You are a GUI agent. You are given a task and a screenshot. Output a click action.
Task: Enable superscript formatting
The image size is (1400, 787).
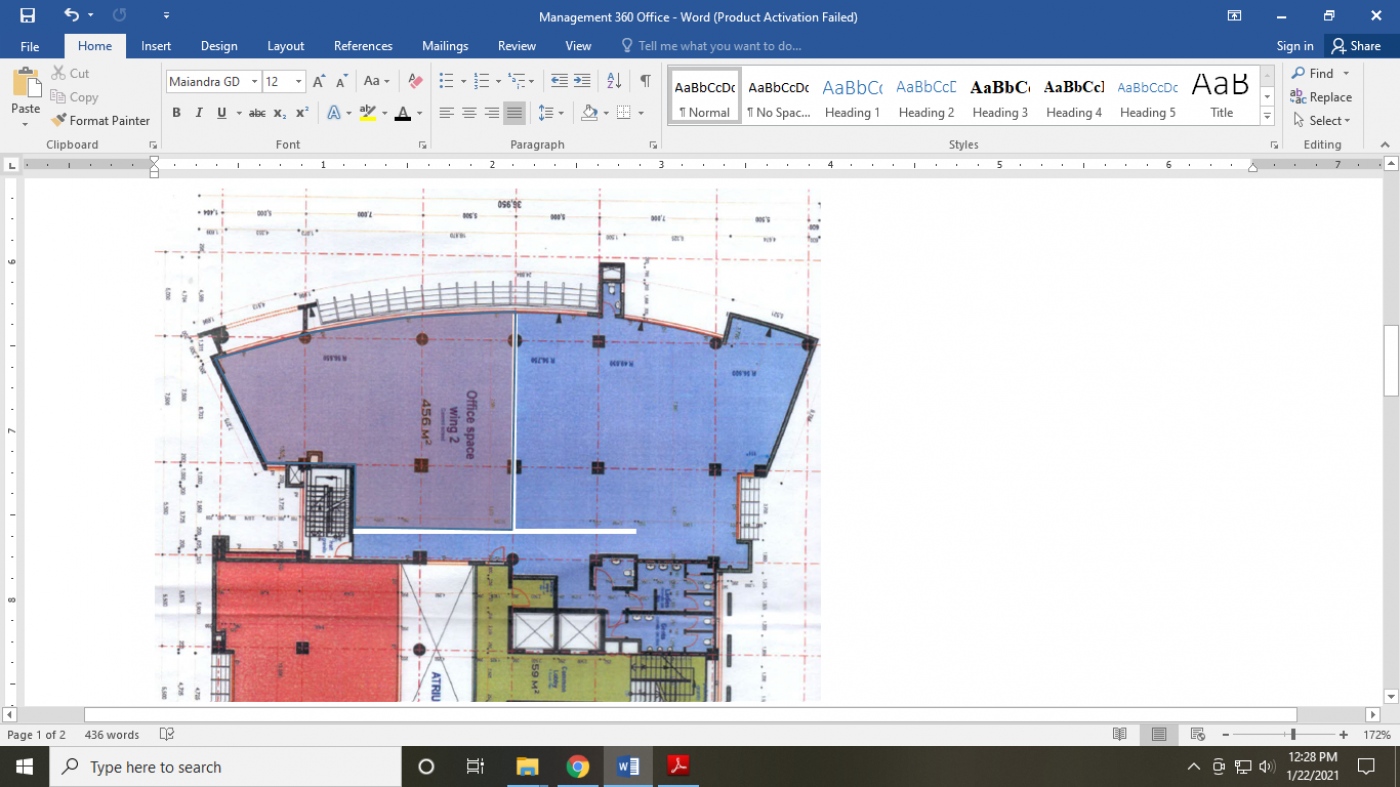point(300,113)
